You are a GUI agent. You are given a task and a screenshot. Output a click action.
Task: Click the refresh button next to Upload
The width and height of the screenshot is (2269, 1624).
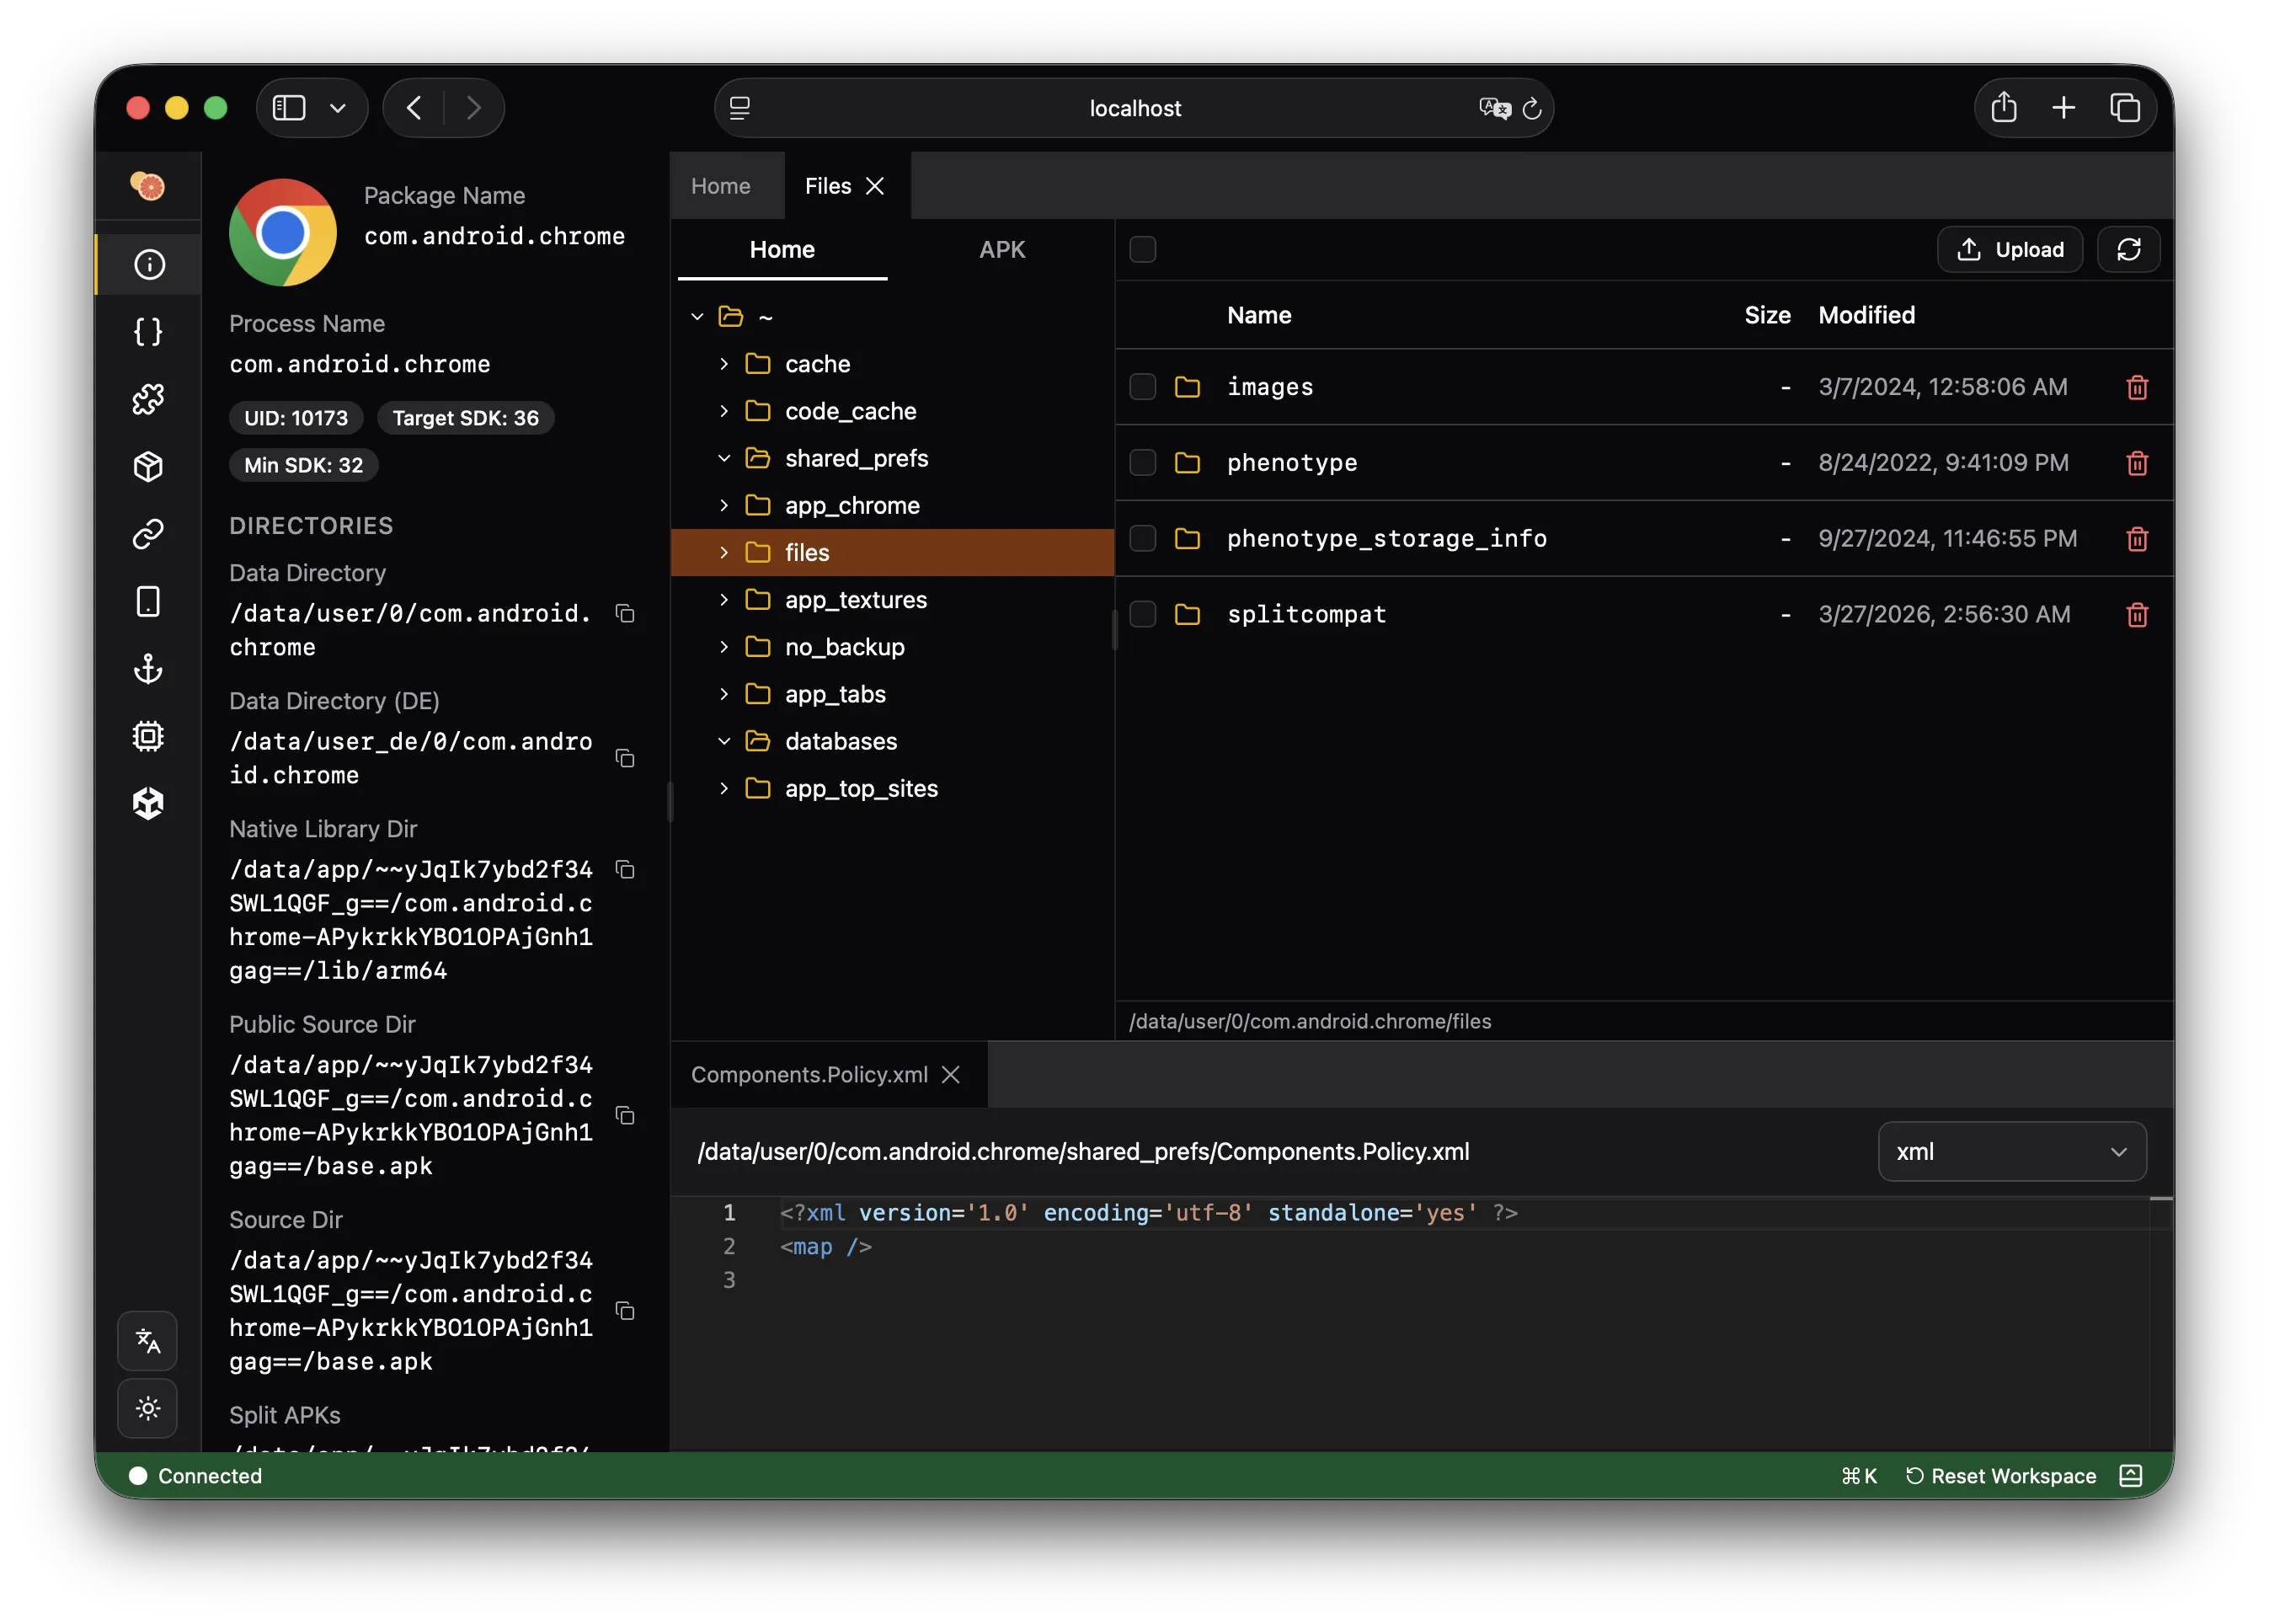tap(2128, 249)
